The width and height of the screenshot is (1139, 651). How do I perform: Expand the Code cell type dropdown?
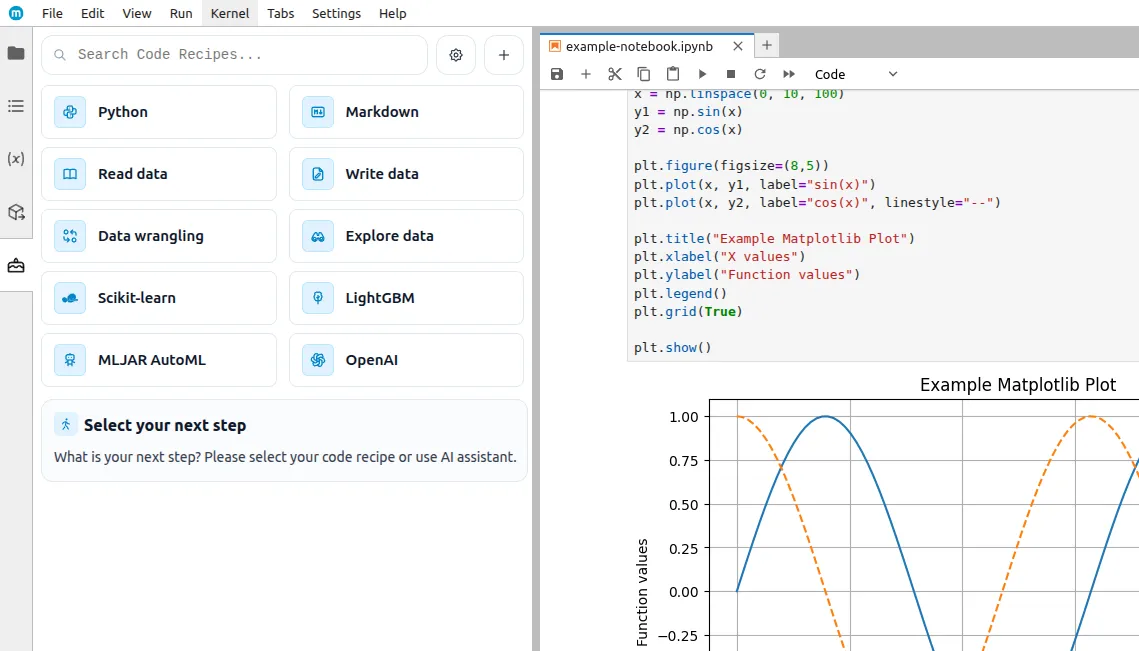pyautogui.click(x=856, y=74)
